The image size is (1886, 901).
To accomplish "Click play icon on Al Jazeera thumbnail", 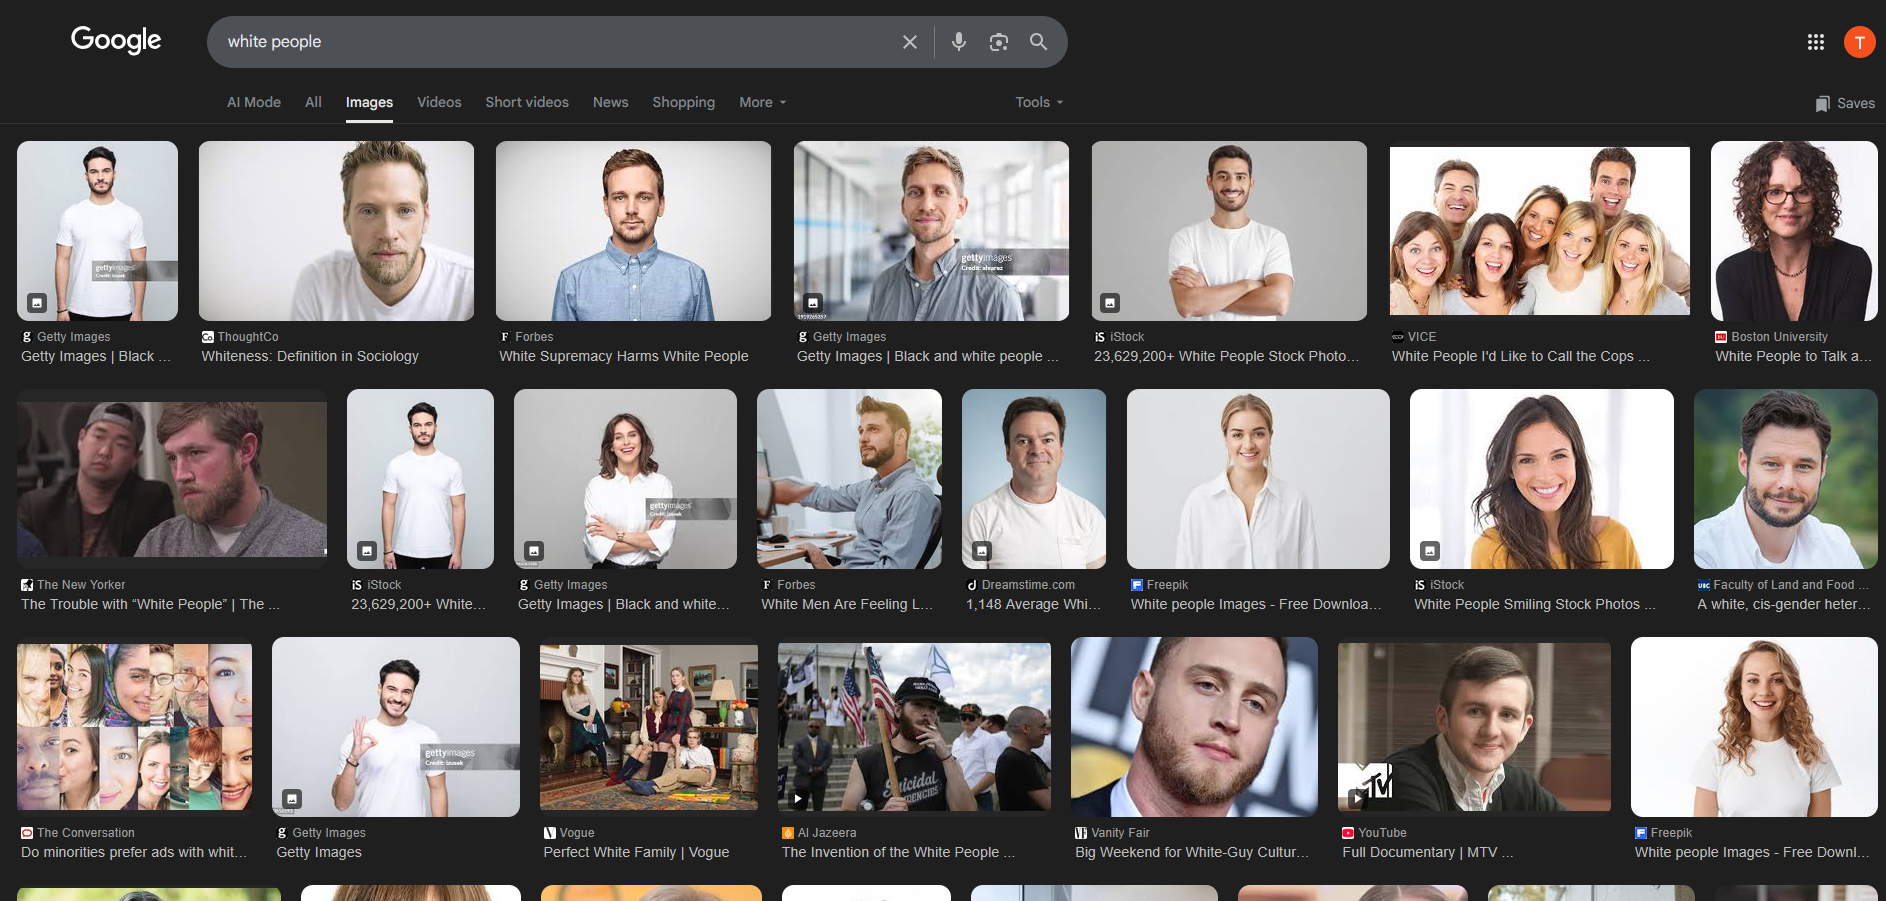I will click(798, 798).
